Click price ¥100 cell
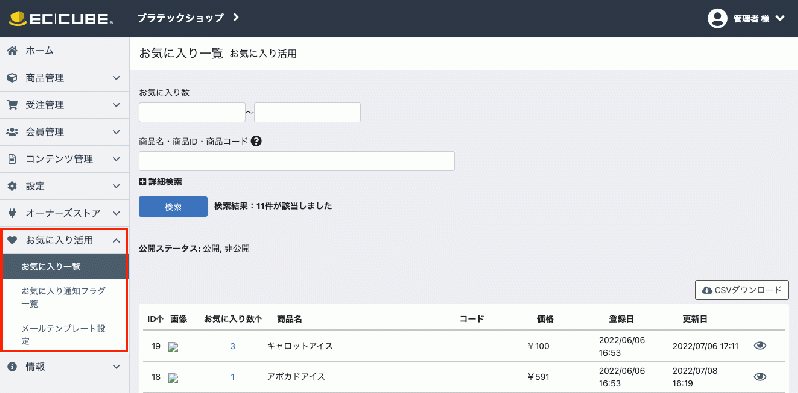This screenshot has width=798, height=393. [538, 346]
